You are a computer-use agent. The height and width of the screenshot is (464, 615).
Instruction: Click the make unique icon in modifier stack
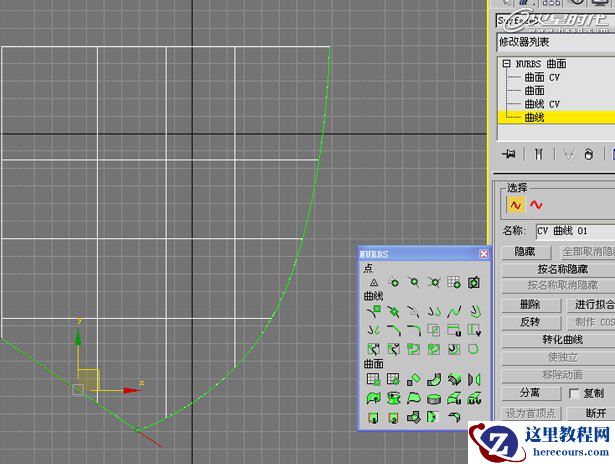pyautogui.click(x=569, y=154)
